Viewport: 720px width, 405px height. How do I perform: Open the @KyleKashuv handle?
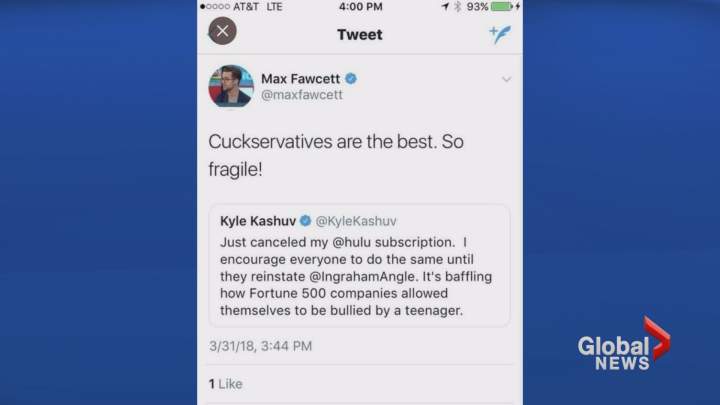pos(356,221)
